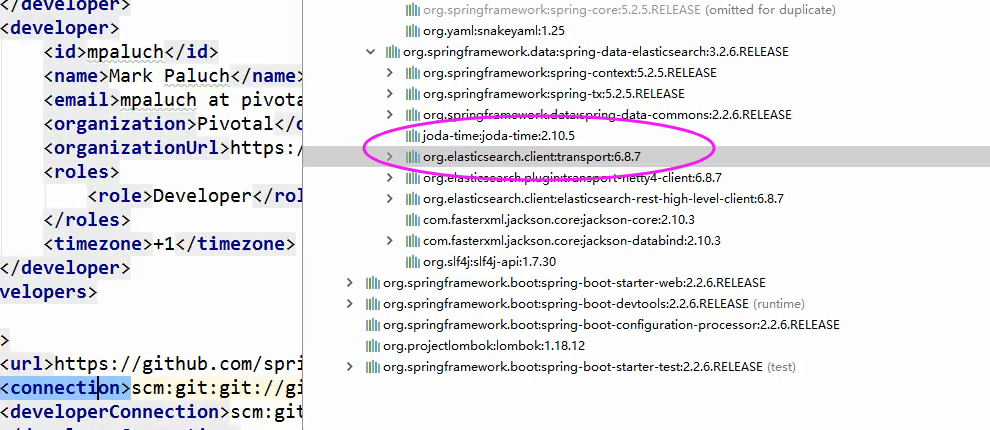Expand the spring-boot-starter-web:2.2.6.RELEASE dependency
This screenshot has width=990, height=430.
click(350, 282)
